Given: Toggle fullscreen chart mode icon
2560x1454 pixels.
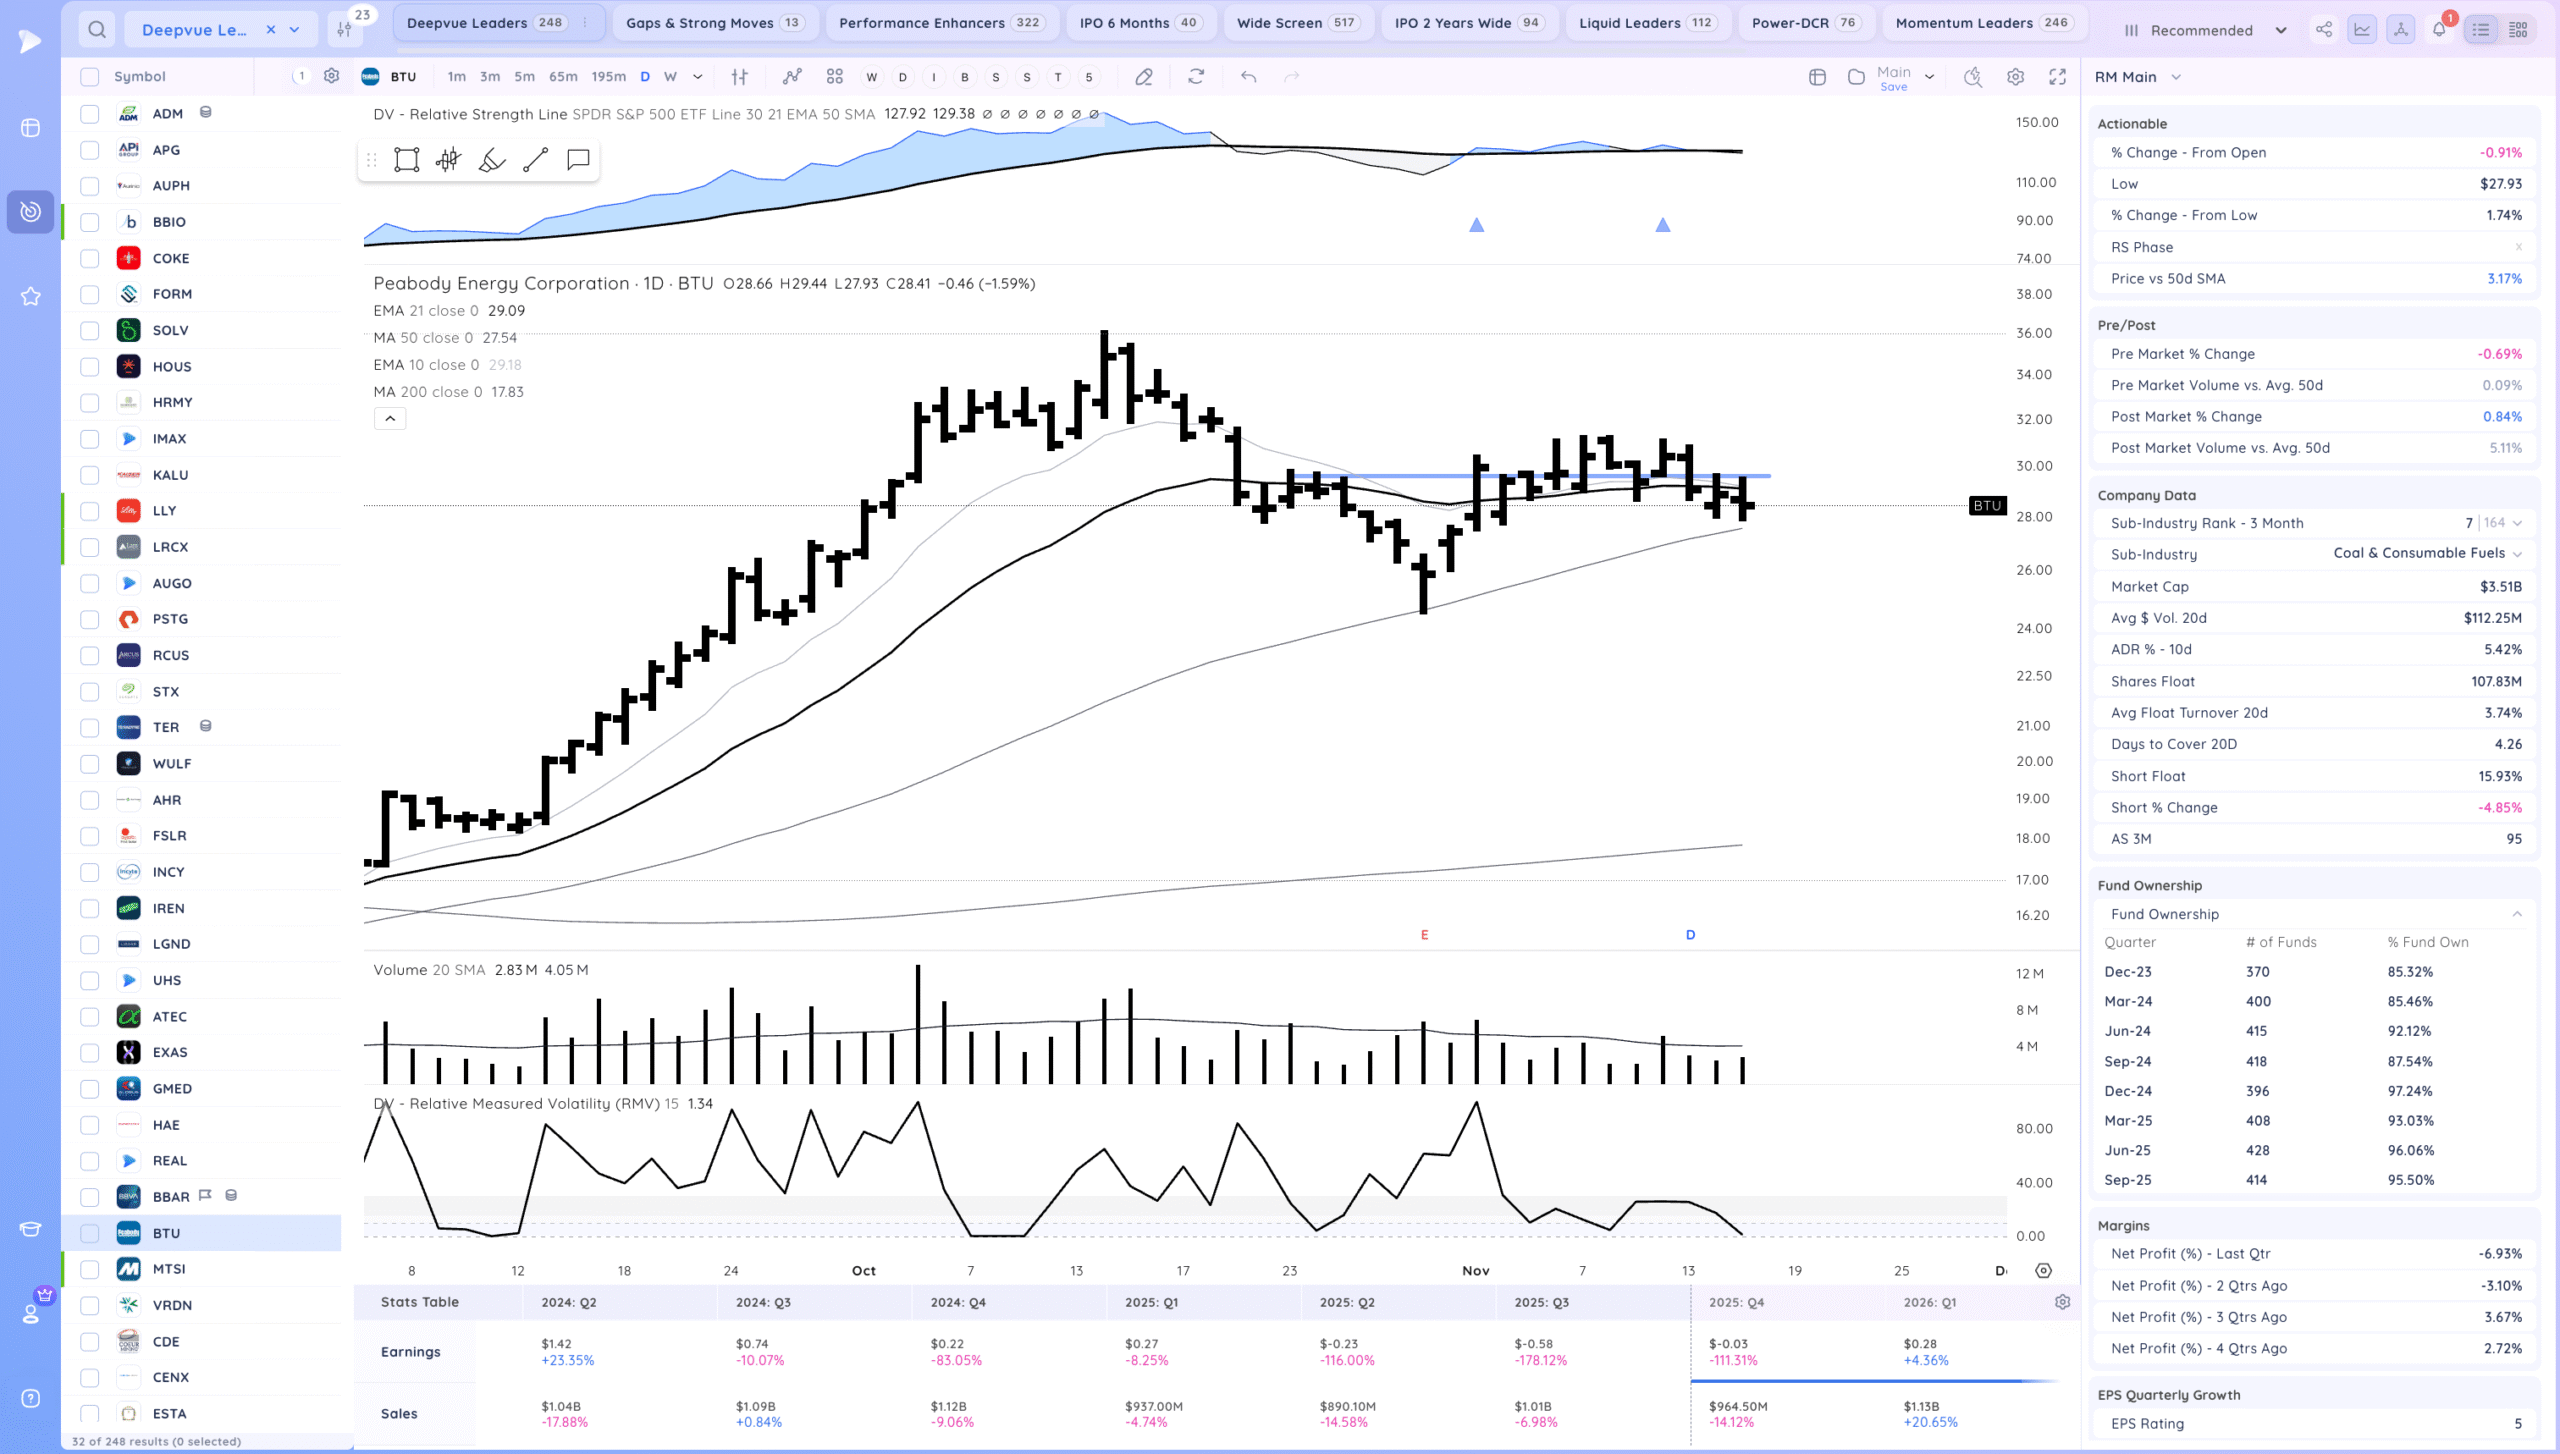Looking at the screenshot, I should pos(2057,77).
